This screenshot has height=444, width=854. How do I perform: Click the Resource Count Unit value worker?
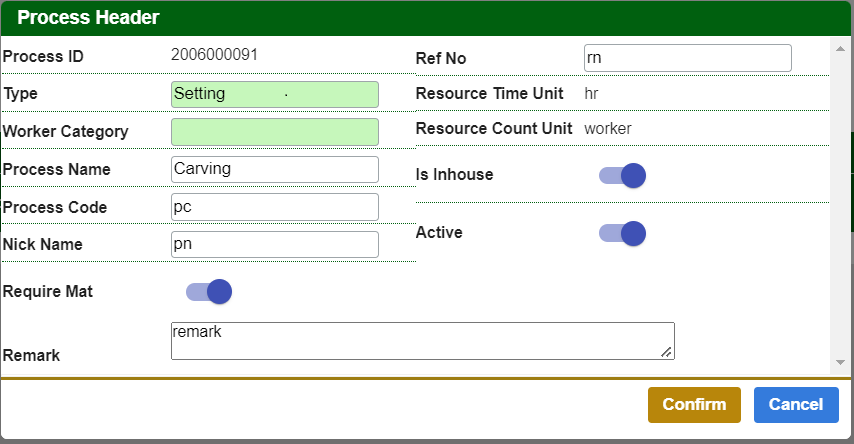pyautogui.click(x=608, y=128)
